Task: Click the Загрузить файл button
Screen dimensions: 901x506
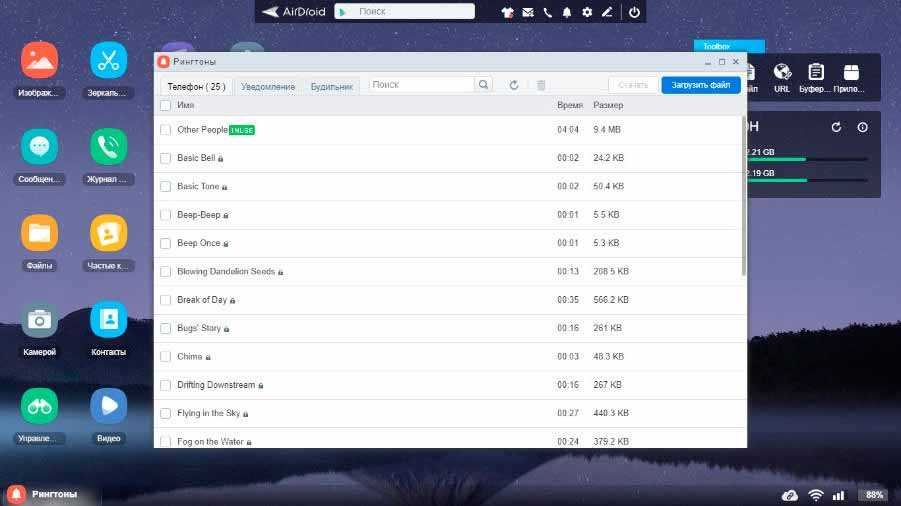Action: point(700,86)
